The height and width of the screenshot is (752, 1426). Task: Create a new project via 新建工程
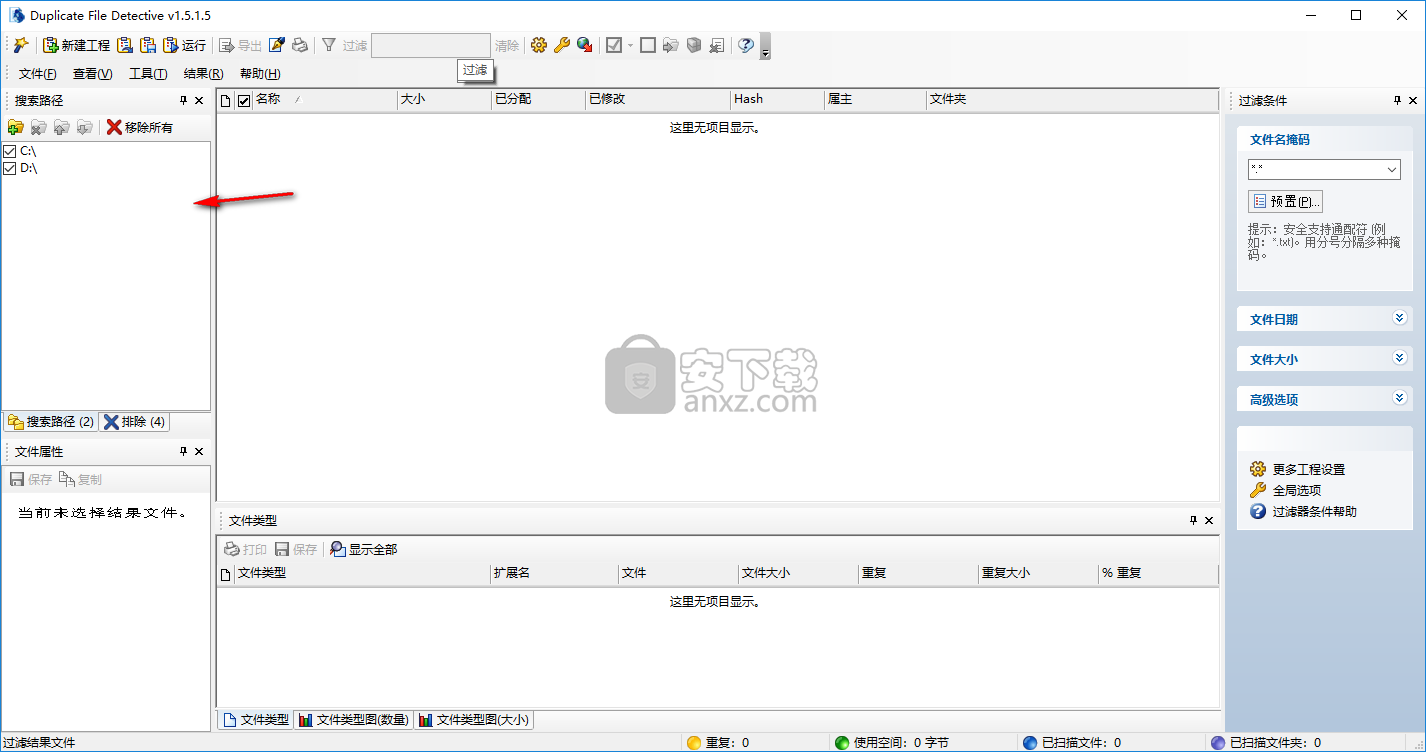coord(76,45)
